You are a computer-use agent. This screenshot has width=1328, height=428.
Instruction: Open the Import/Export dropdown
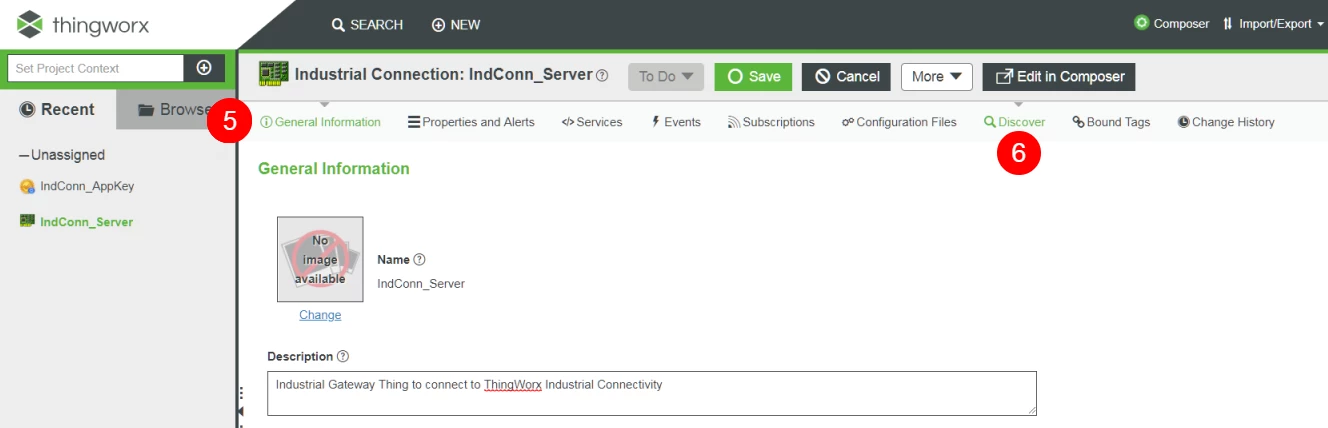tap(1273, 24)
